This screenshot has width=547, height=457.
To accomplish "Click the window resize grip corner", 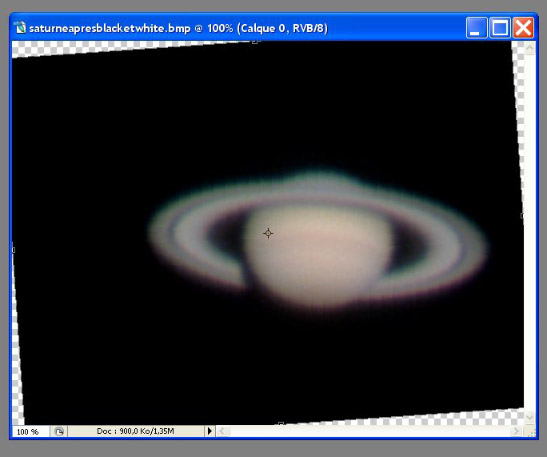I will [x=531, y=432].
